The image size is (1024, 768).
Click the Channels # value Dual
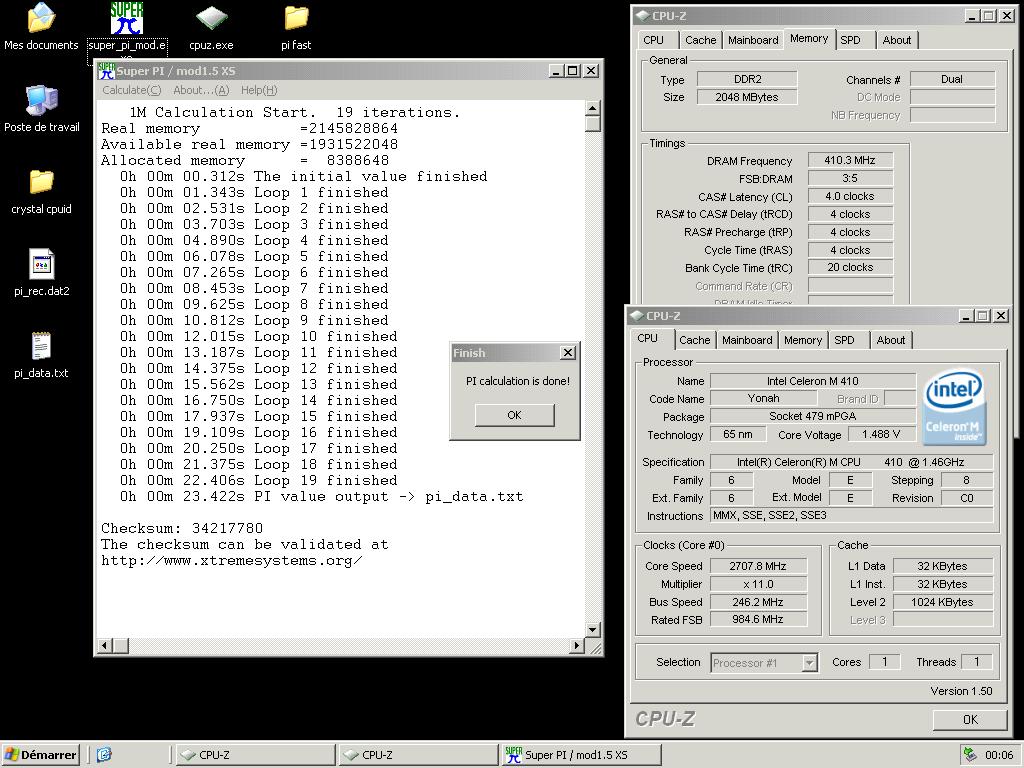[x=952, y=79]
